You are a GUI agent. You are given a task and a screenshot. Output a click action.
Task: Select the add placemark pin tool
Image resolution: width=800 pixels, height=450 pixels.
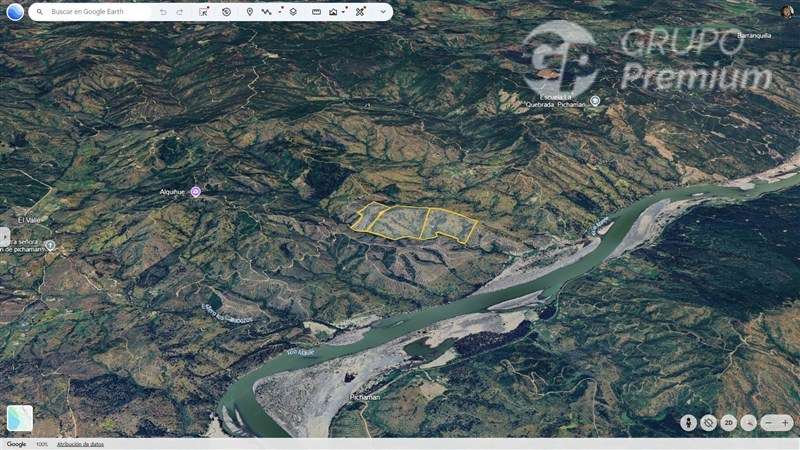point(249,12)
